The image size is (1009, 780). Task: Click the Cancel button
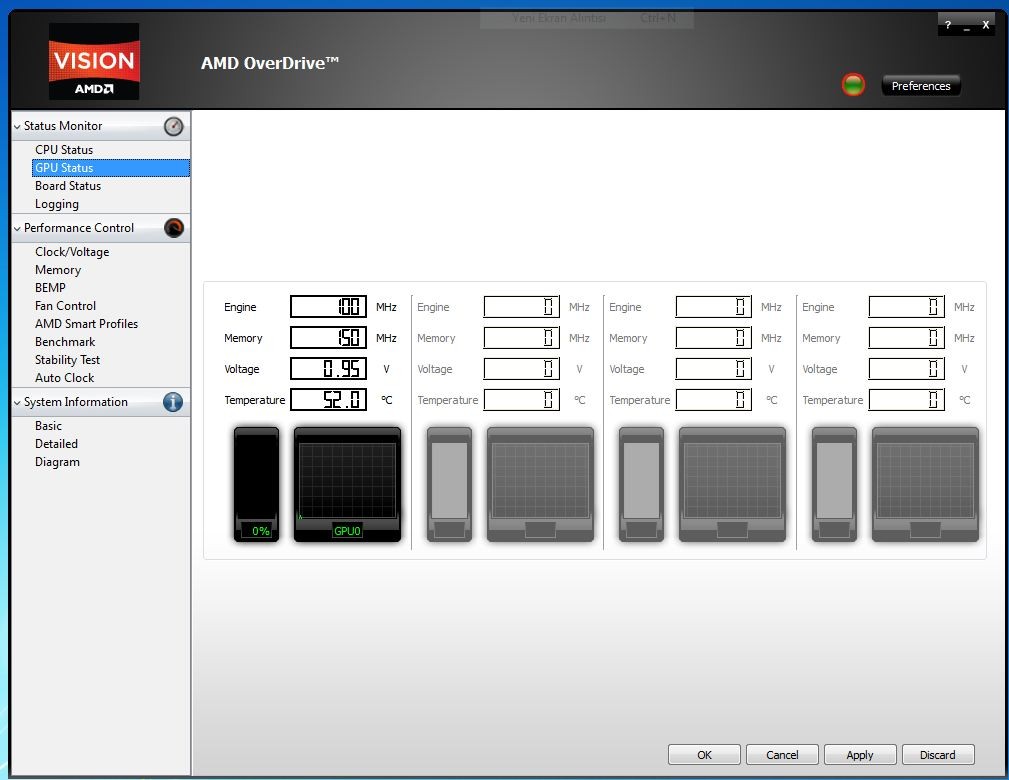click(782, 755)
